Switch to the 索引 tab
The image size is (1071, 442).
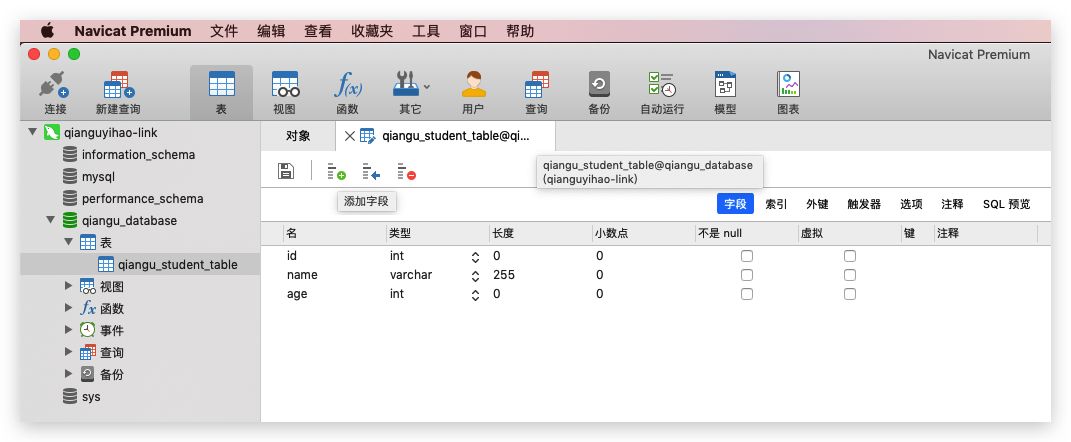(776, 204)
